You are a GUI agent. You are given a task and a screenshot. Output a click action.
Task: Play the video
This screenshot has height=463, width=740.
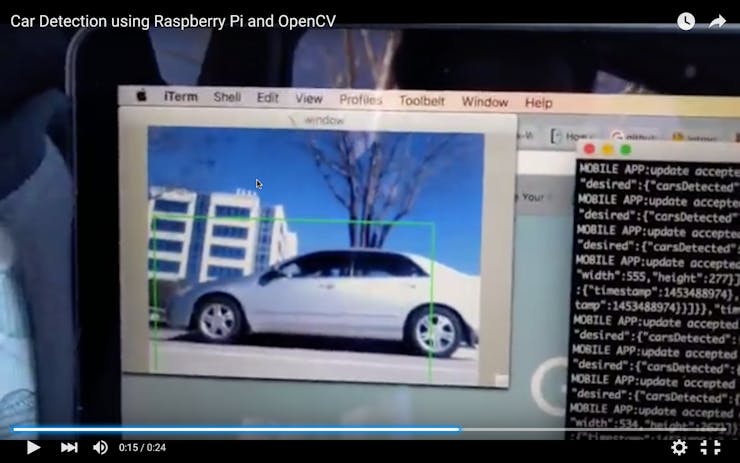(33, 447)
